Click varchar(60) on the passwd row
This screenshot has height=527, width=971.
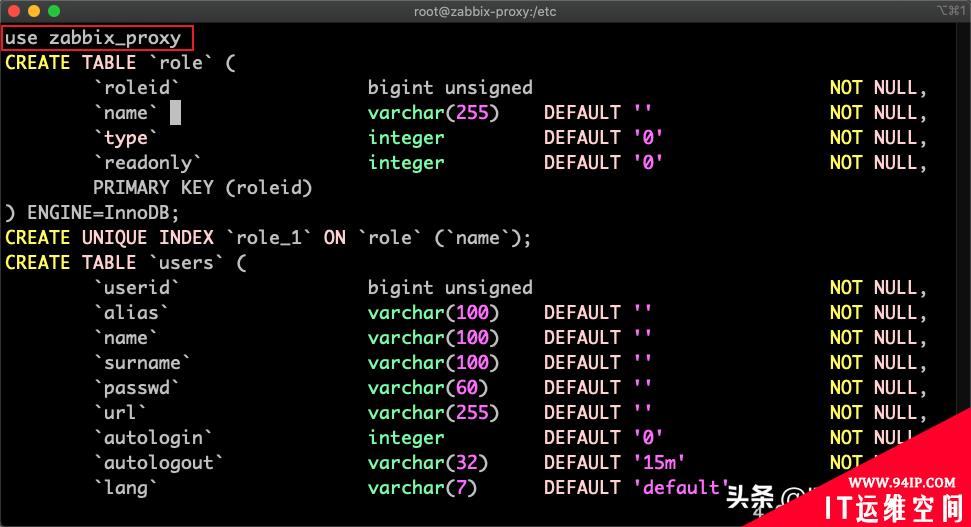point(427,387)
